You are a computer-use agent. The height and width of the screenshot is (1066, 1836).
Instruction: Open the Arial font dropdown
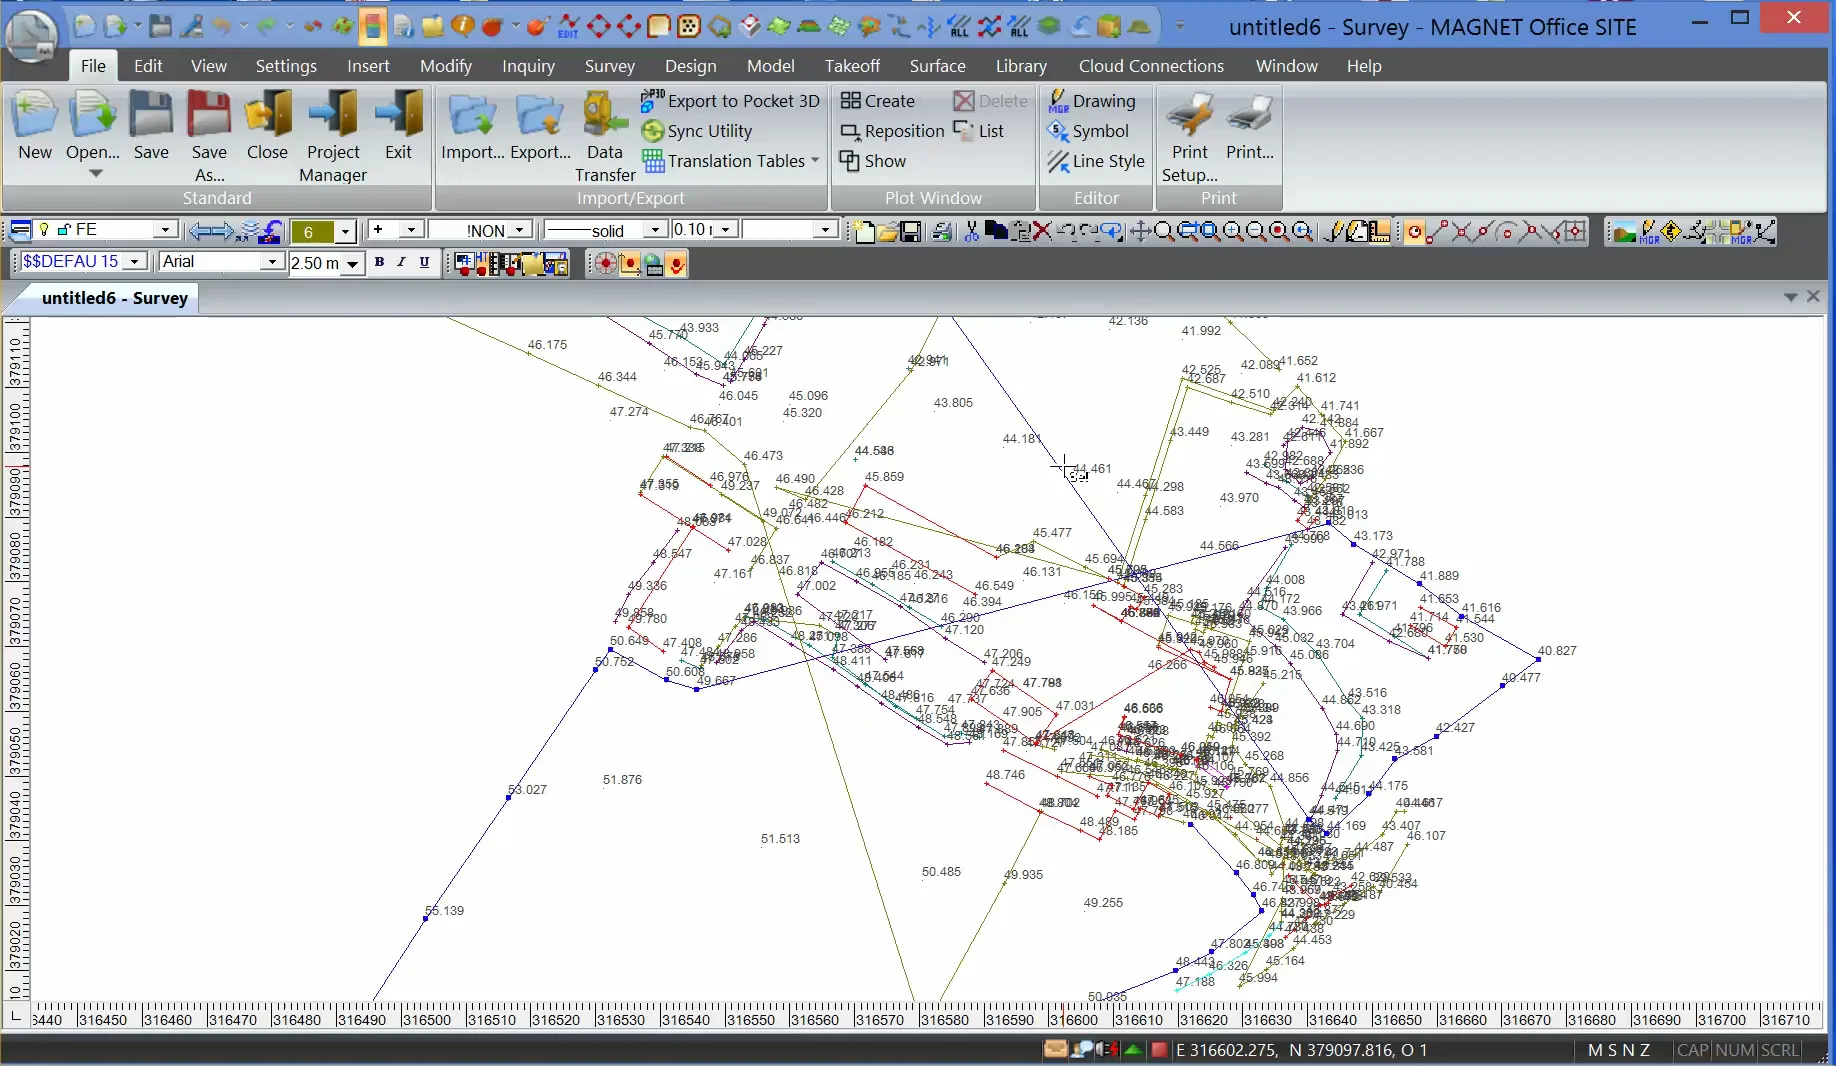pos(272,262)
